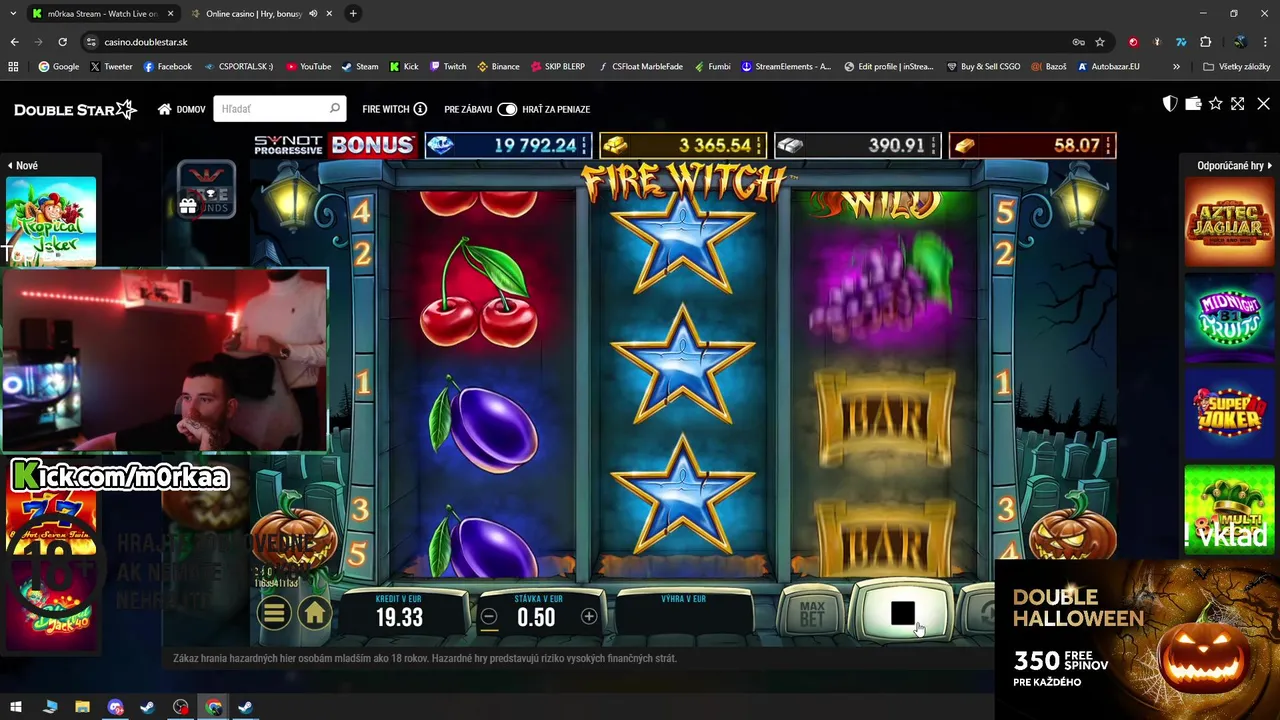Open the Chrome three-dot menu
Image resolution: width=1280 pixels, height=720 pixels.
tap(1265, 42)
